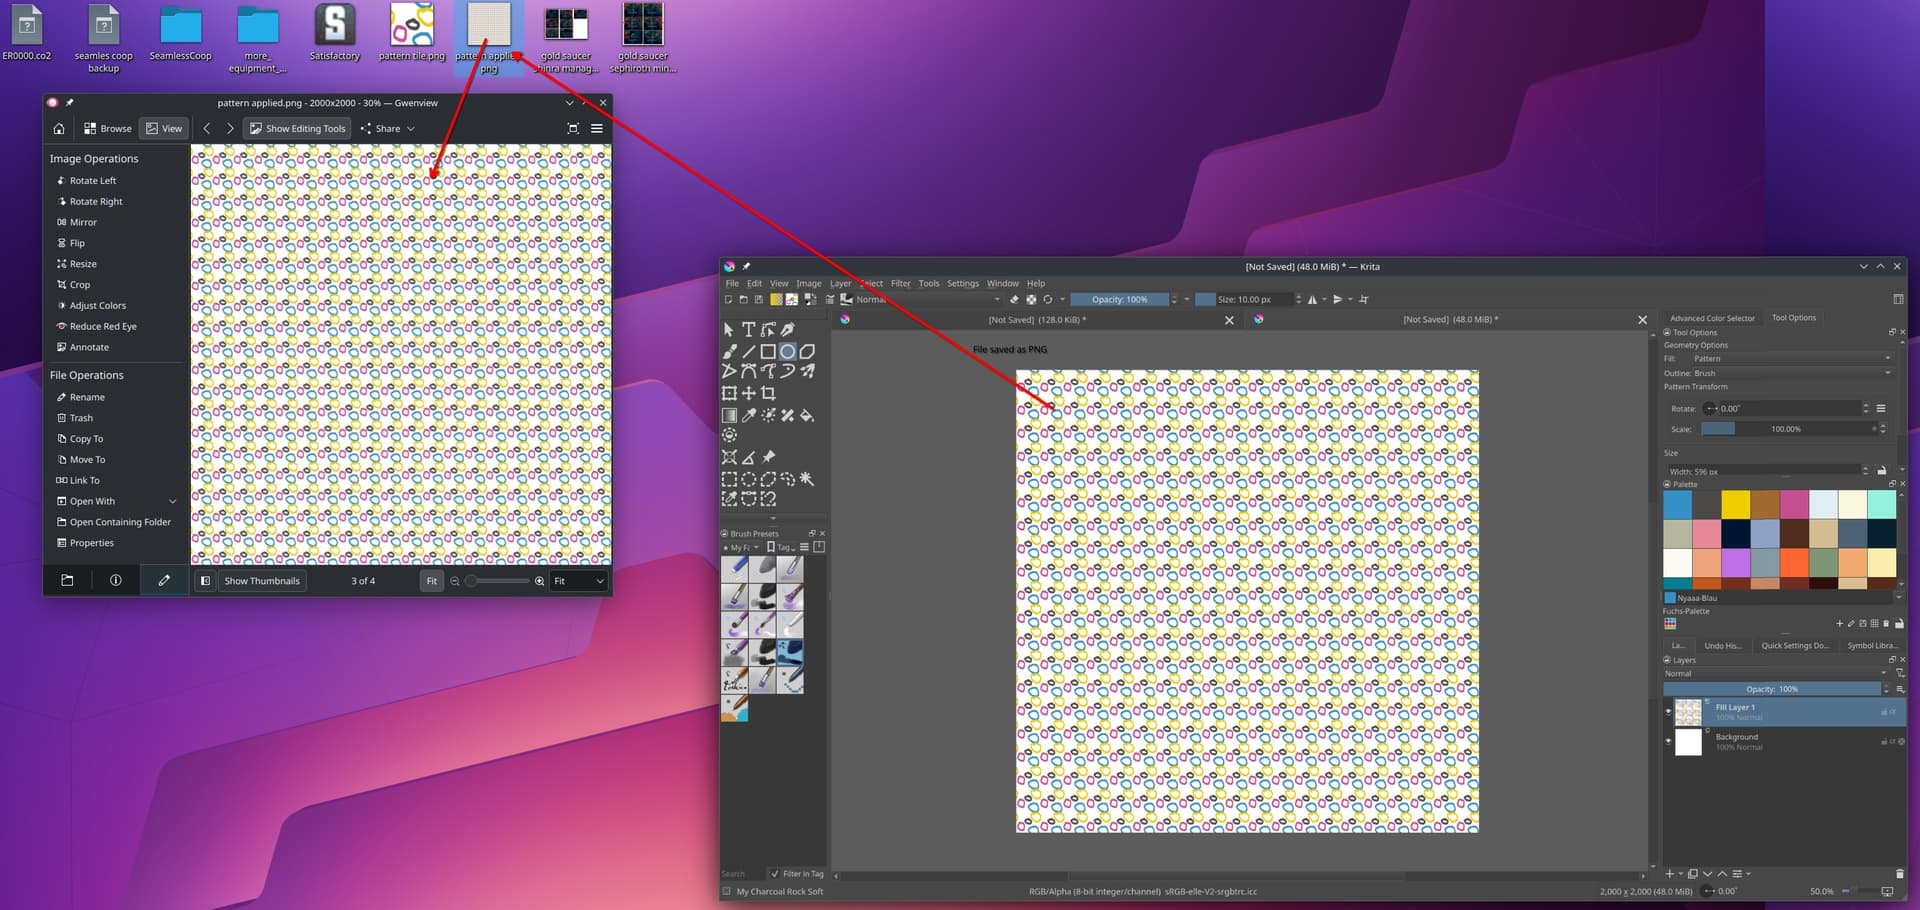
Task: Select the Freehand Brush tool in Krita
Action: [x=729, y=351]
